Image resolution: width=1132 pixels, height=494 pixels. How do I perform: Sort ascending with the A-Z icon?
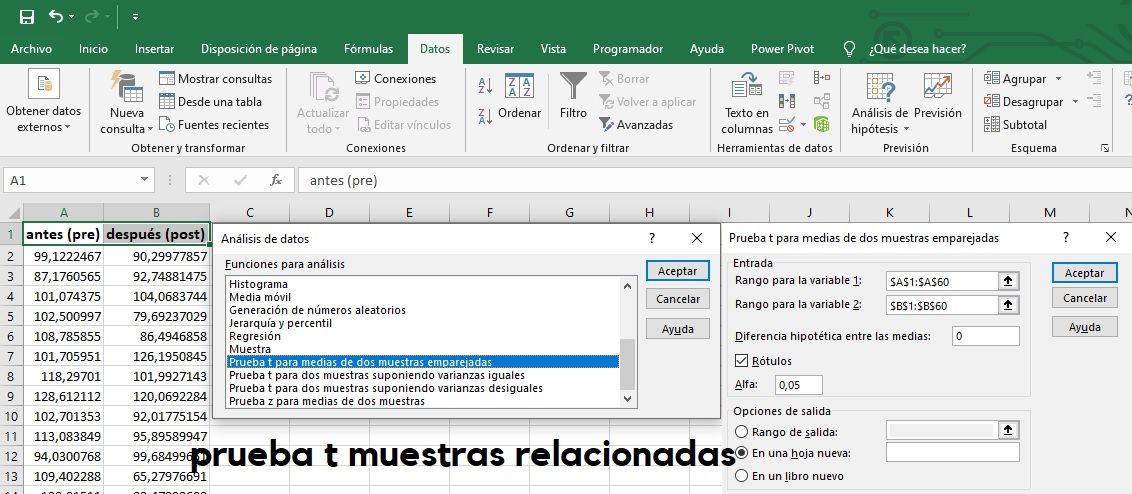tap(486, 85)
